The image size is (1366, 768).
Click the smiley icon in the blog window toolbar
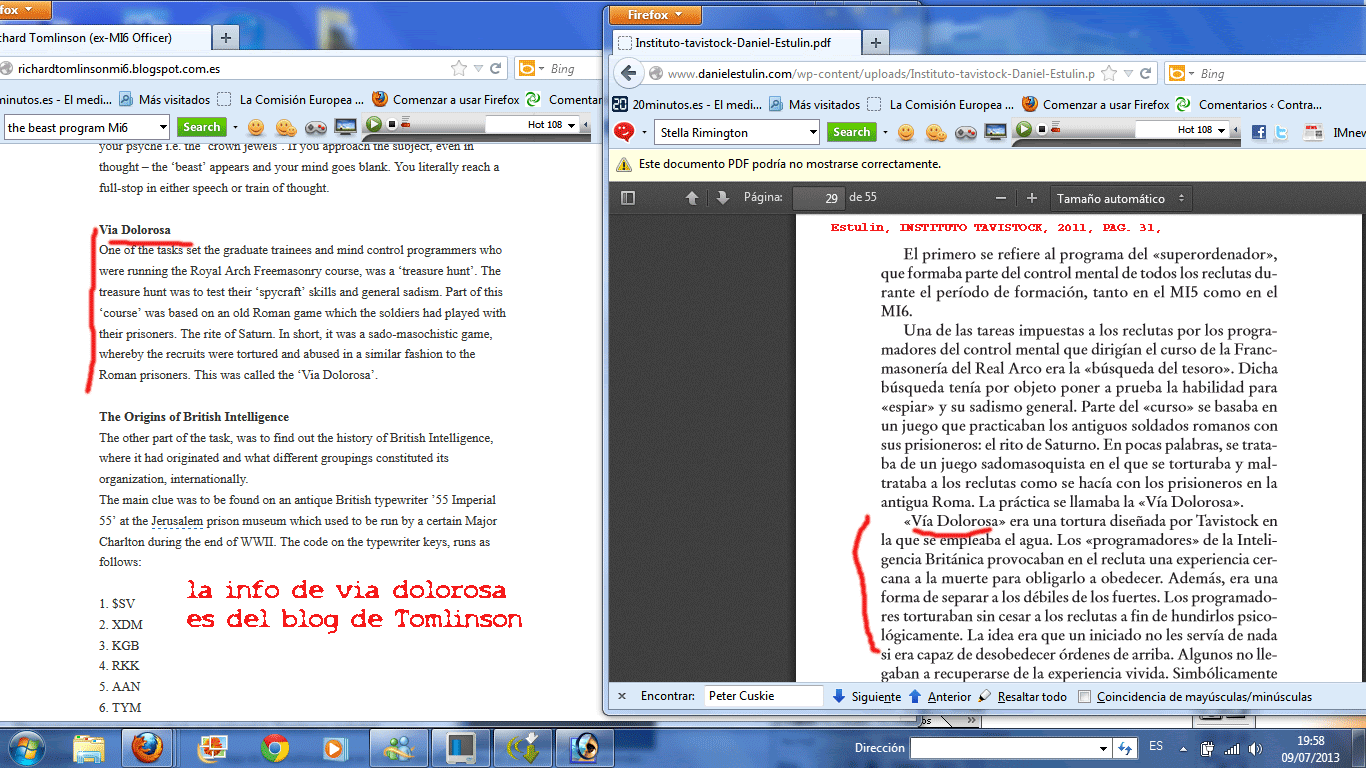(256, 127)
